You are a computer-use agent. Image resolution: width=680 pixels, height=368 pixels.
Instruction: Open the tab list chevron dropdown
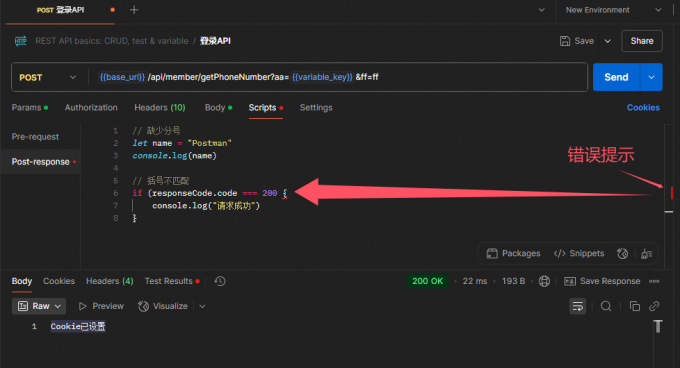(x=541, y=10)
